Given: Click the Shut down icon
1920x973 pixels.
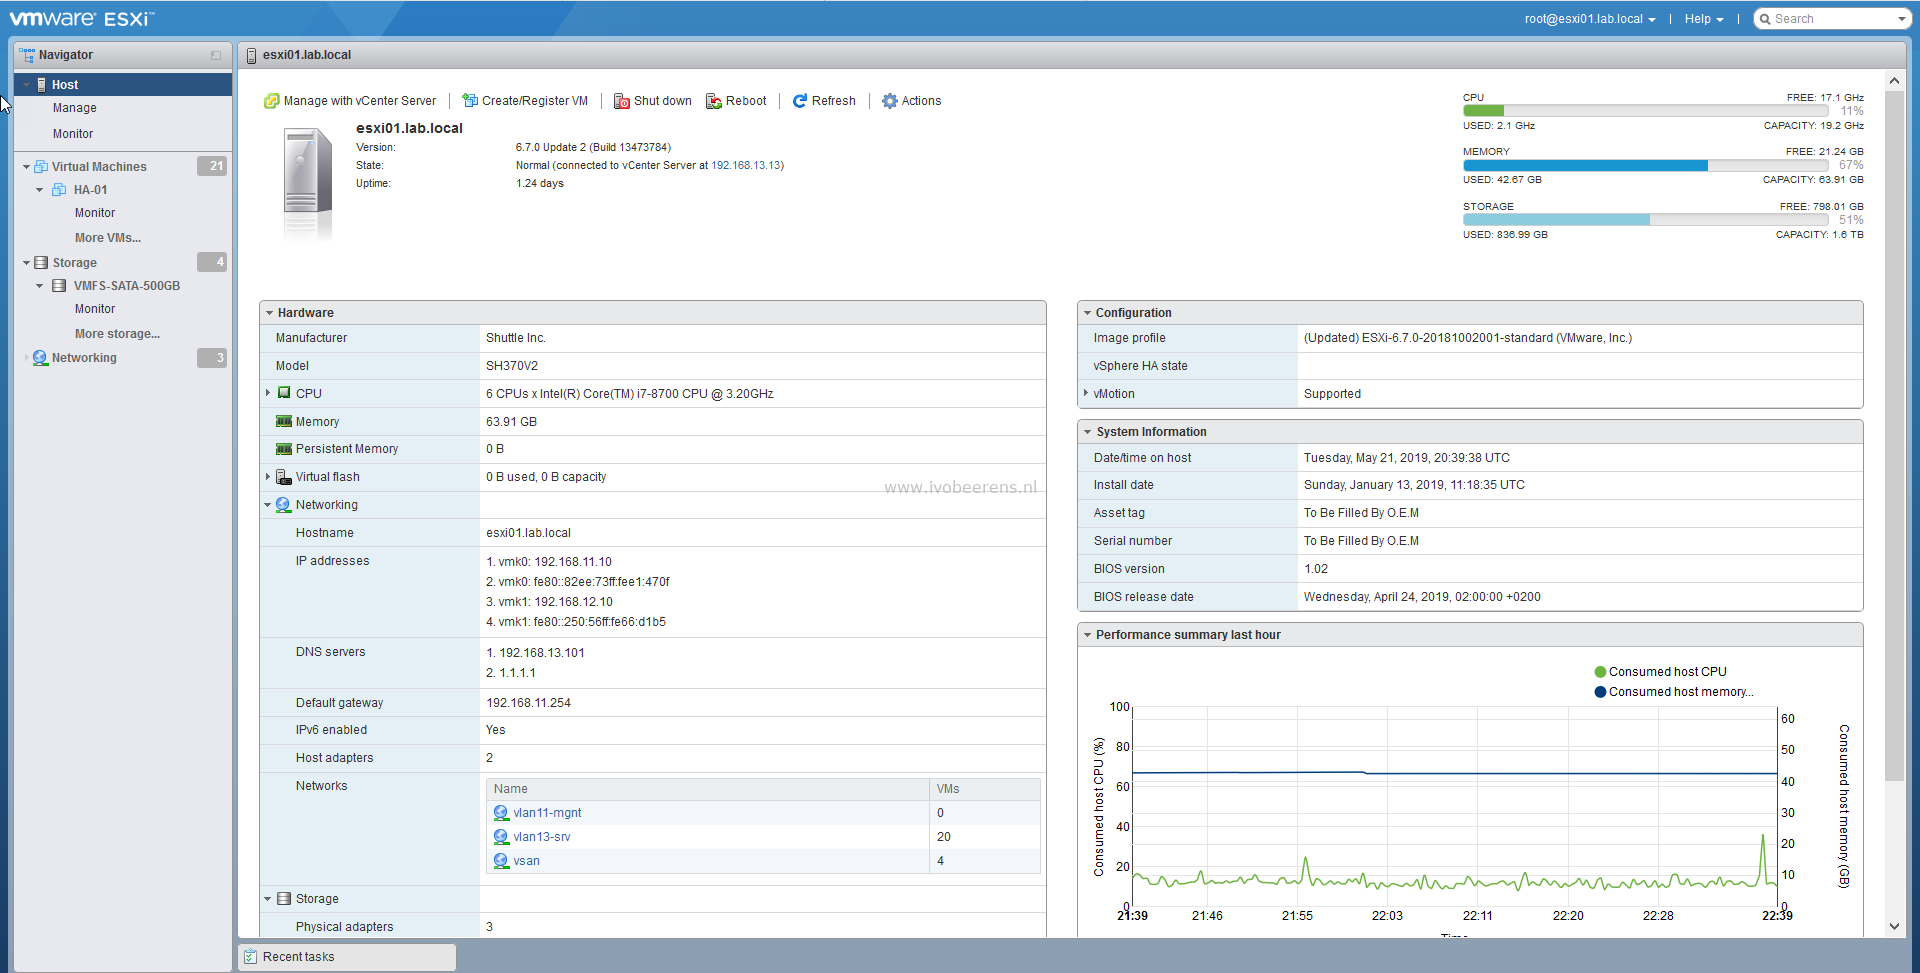Looking at the screenshot, I should 622,101.
